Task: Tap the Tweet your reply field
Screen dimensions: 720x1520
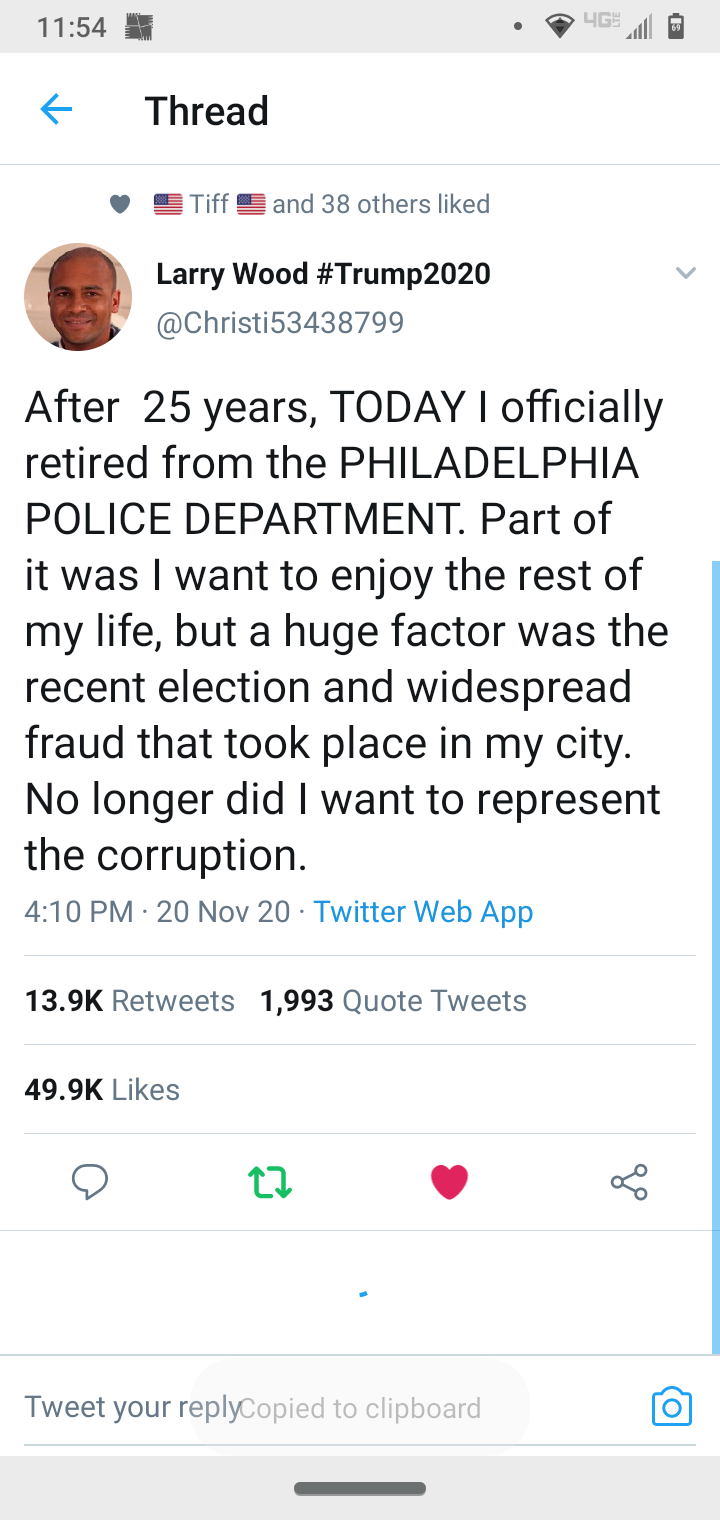Action: [x=130, y=1407]
